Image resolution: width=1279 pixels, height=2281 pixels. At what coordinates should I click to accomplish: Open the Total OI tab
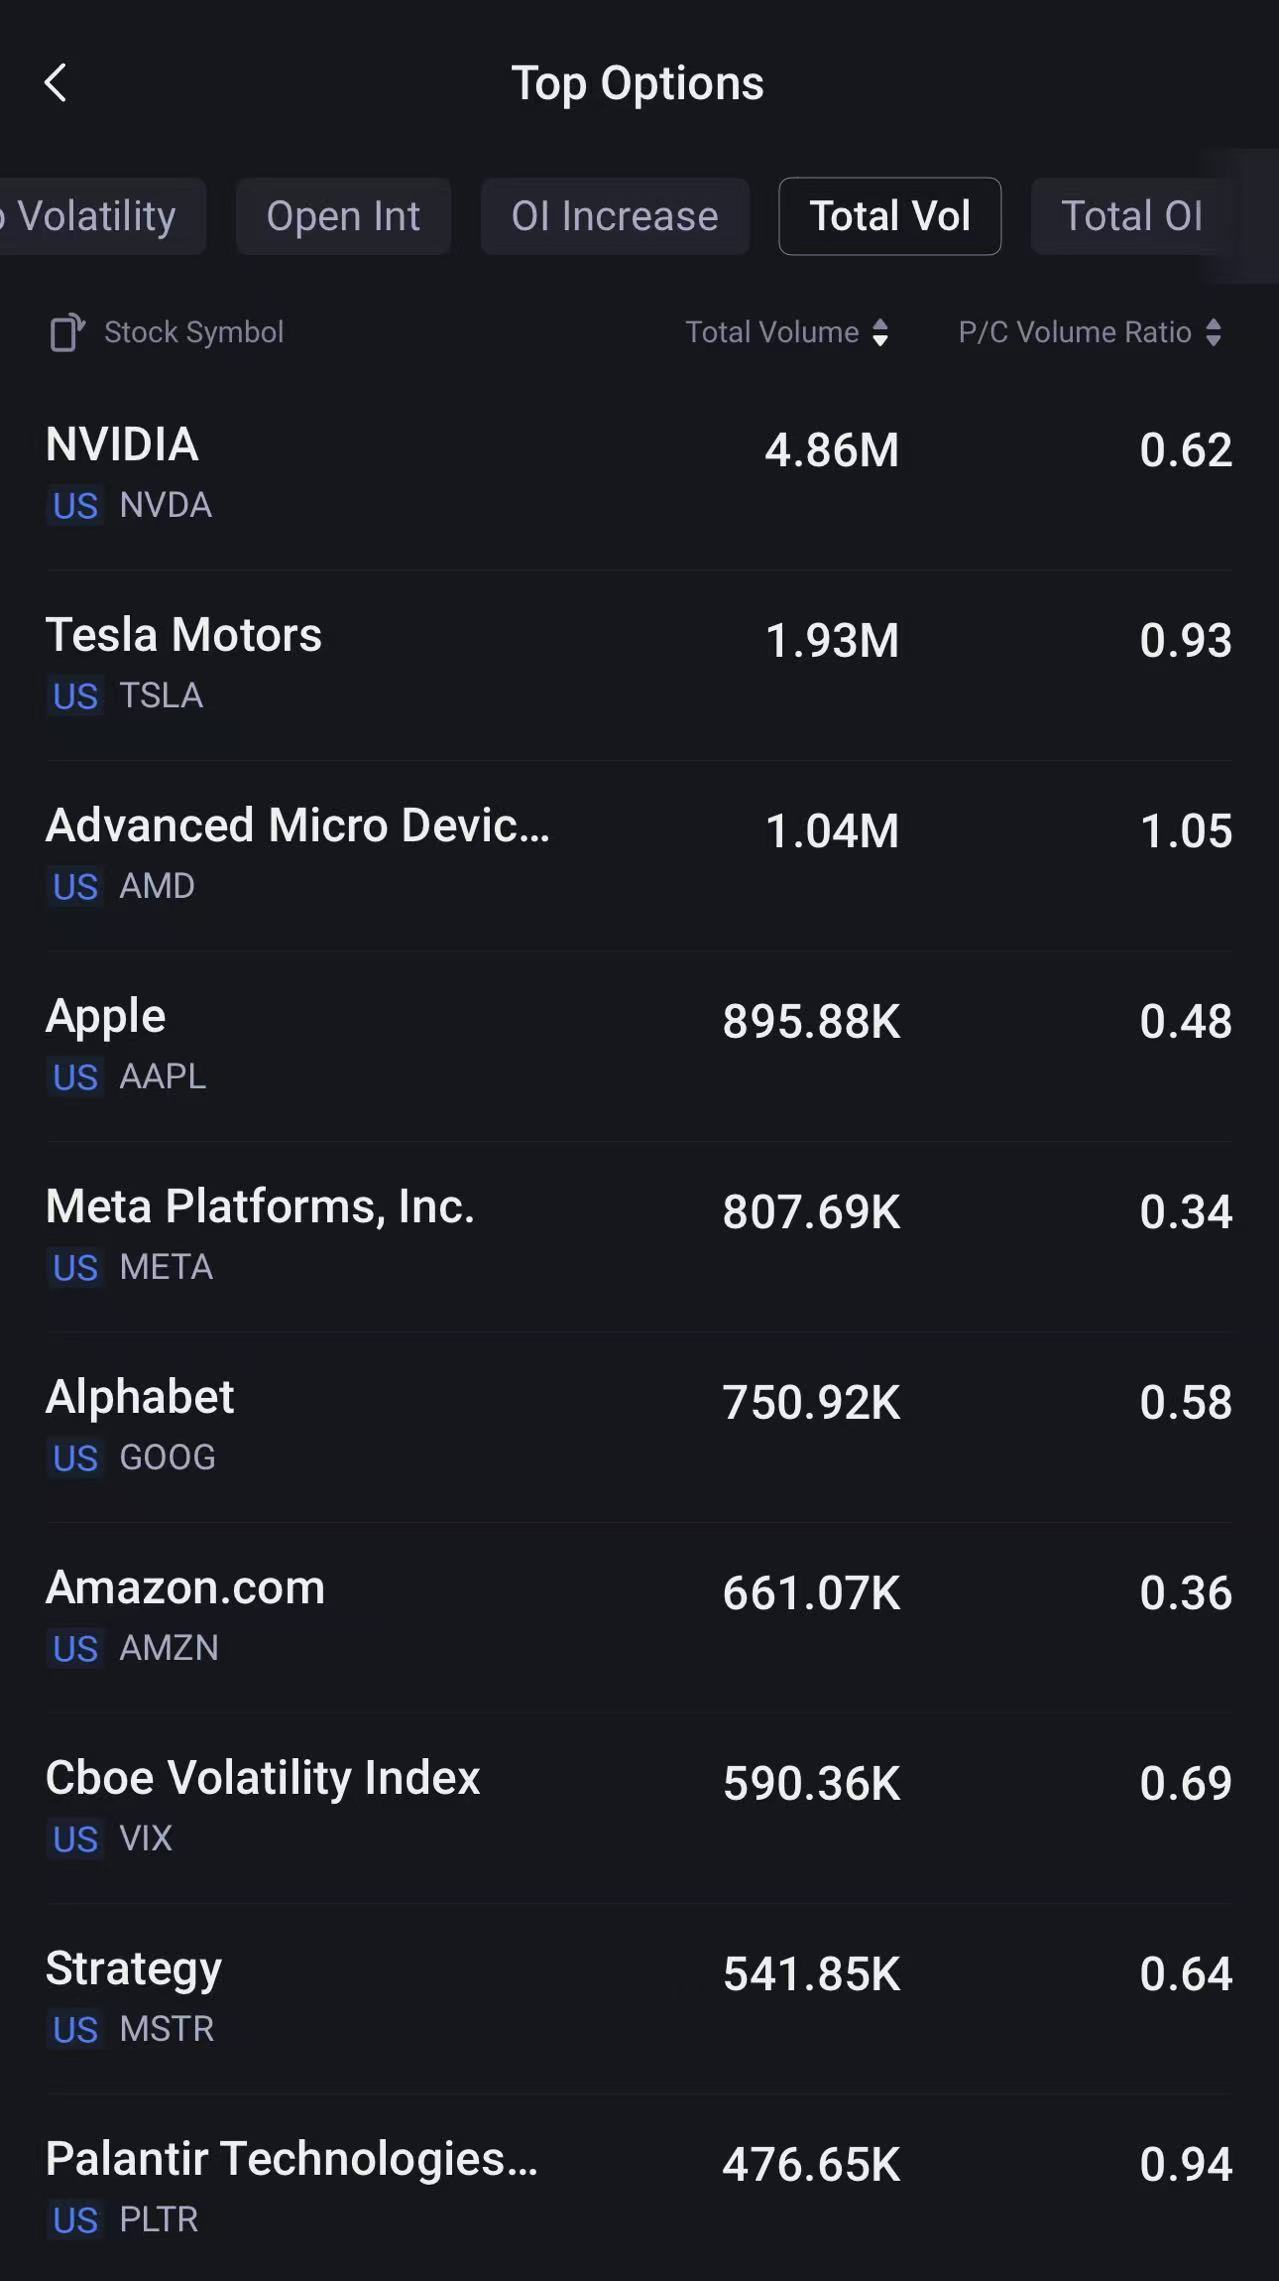click(x=1130, y=216)
